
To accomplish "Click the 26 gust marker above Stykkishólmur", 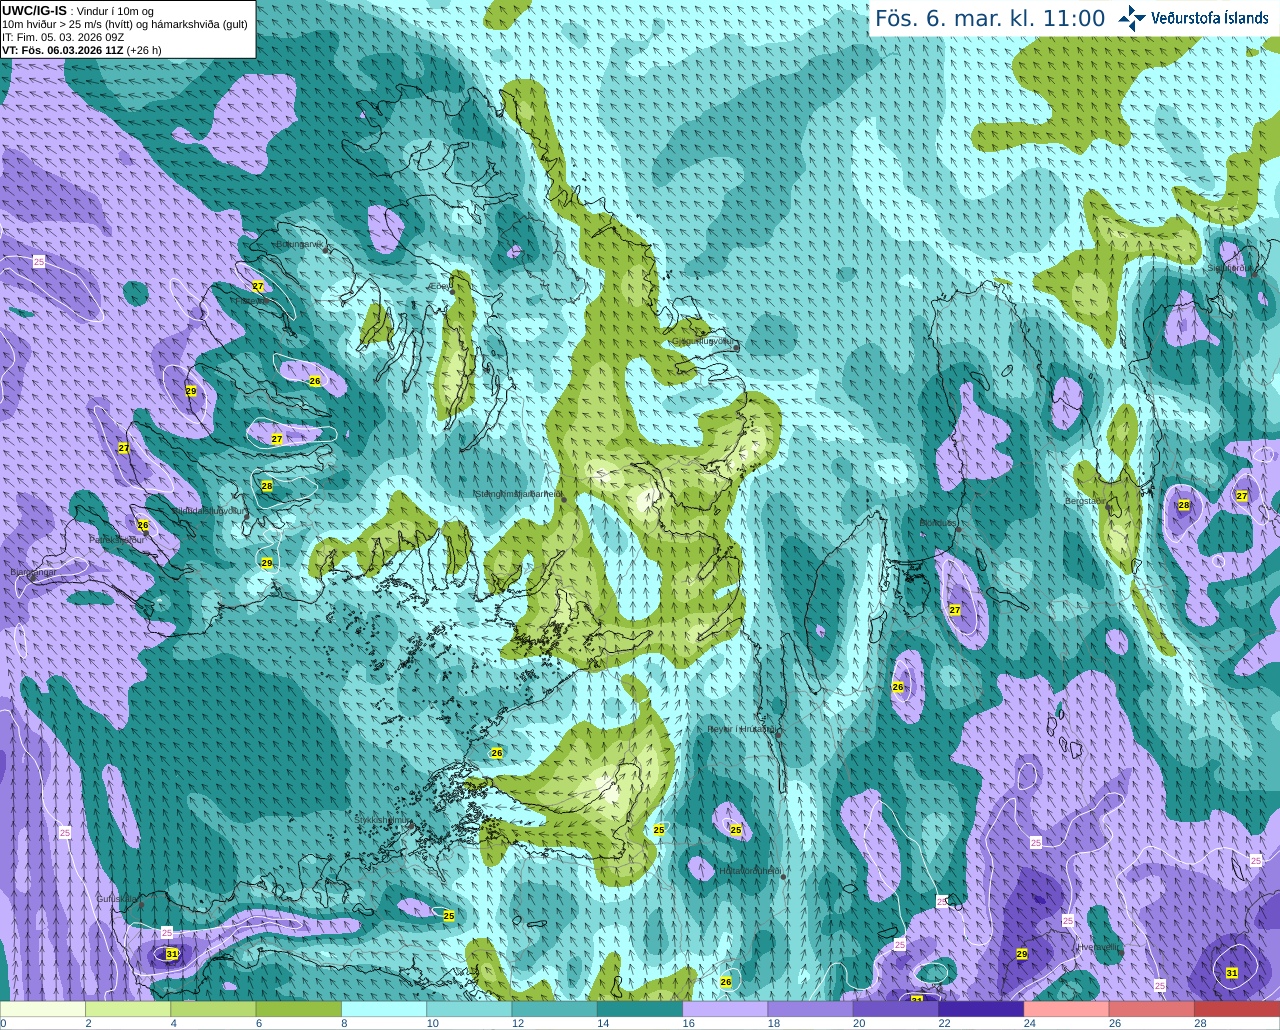I will tap(497, 753).
